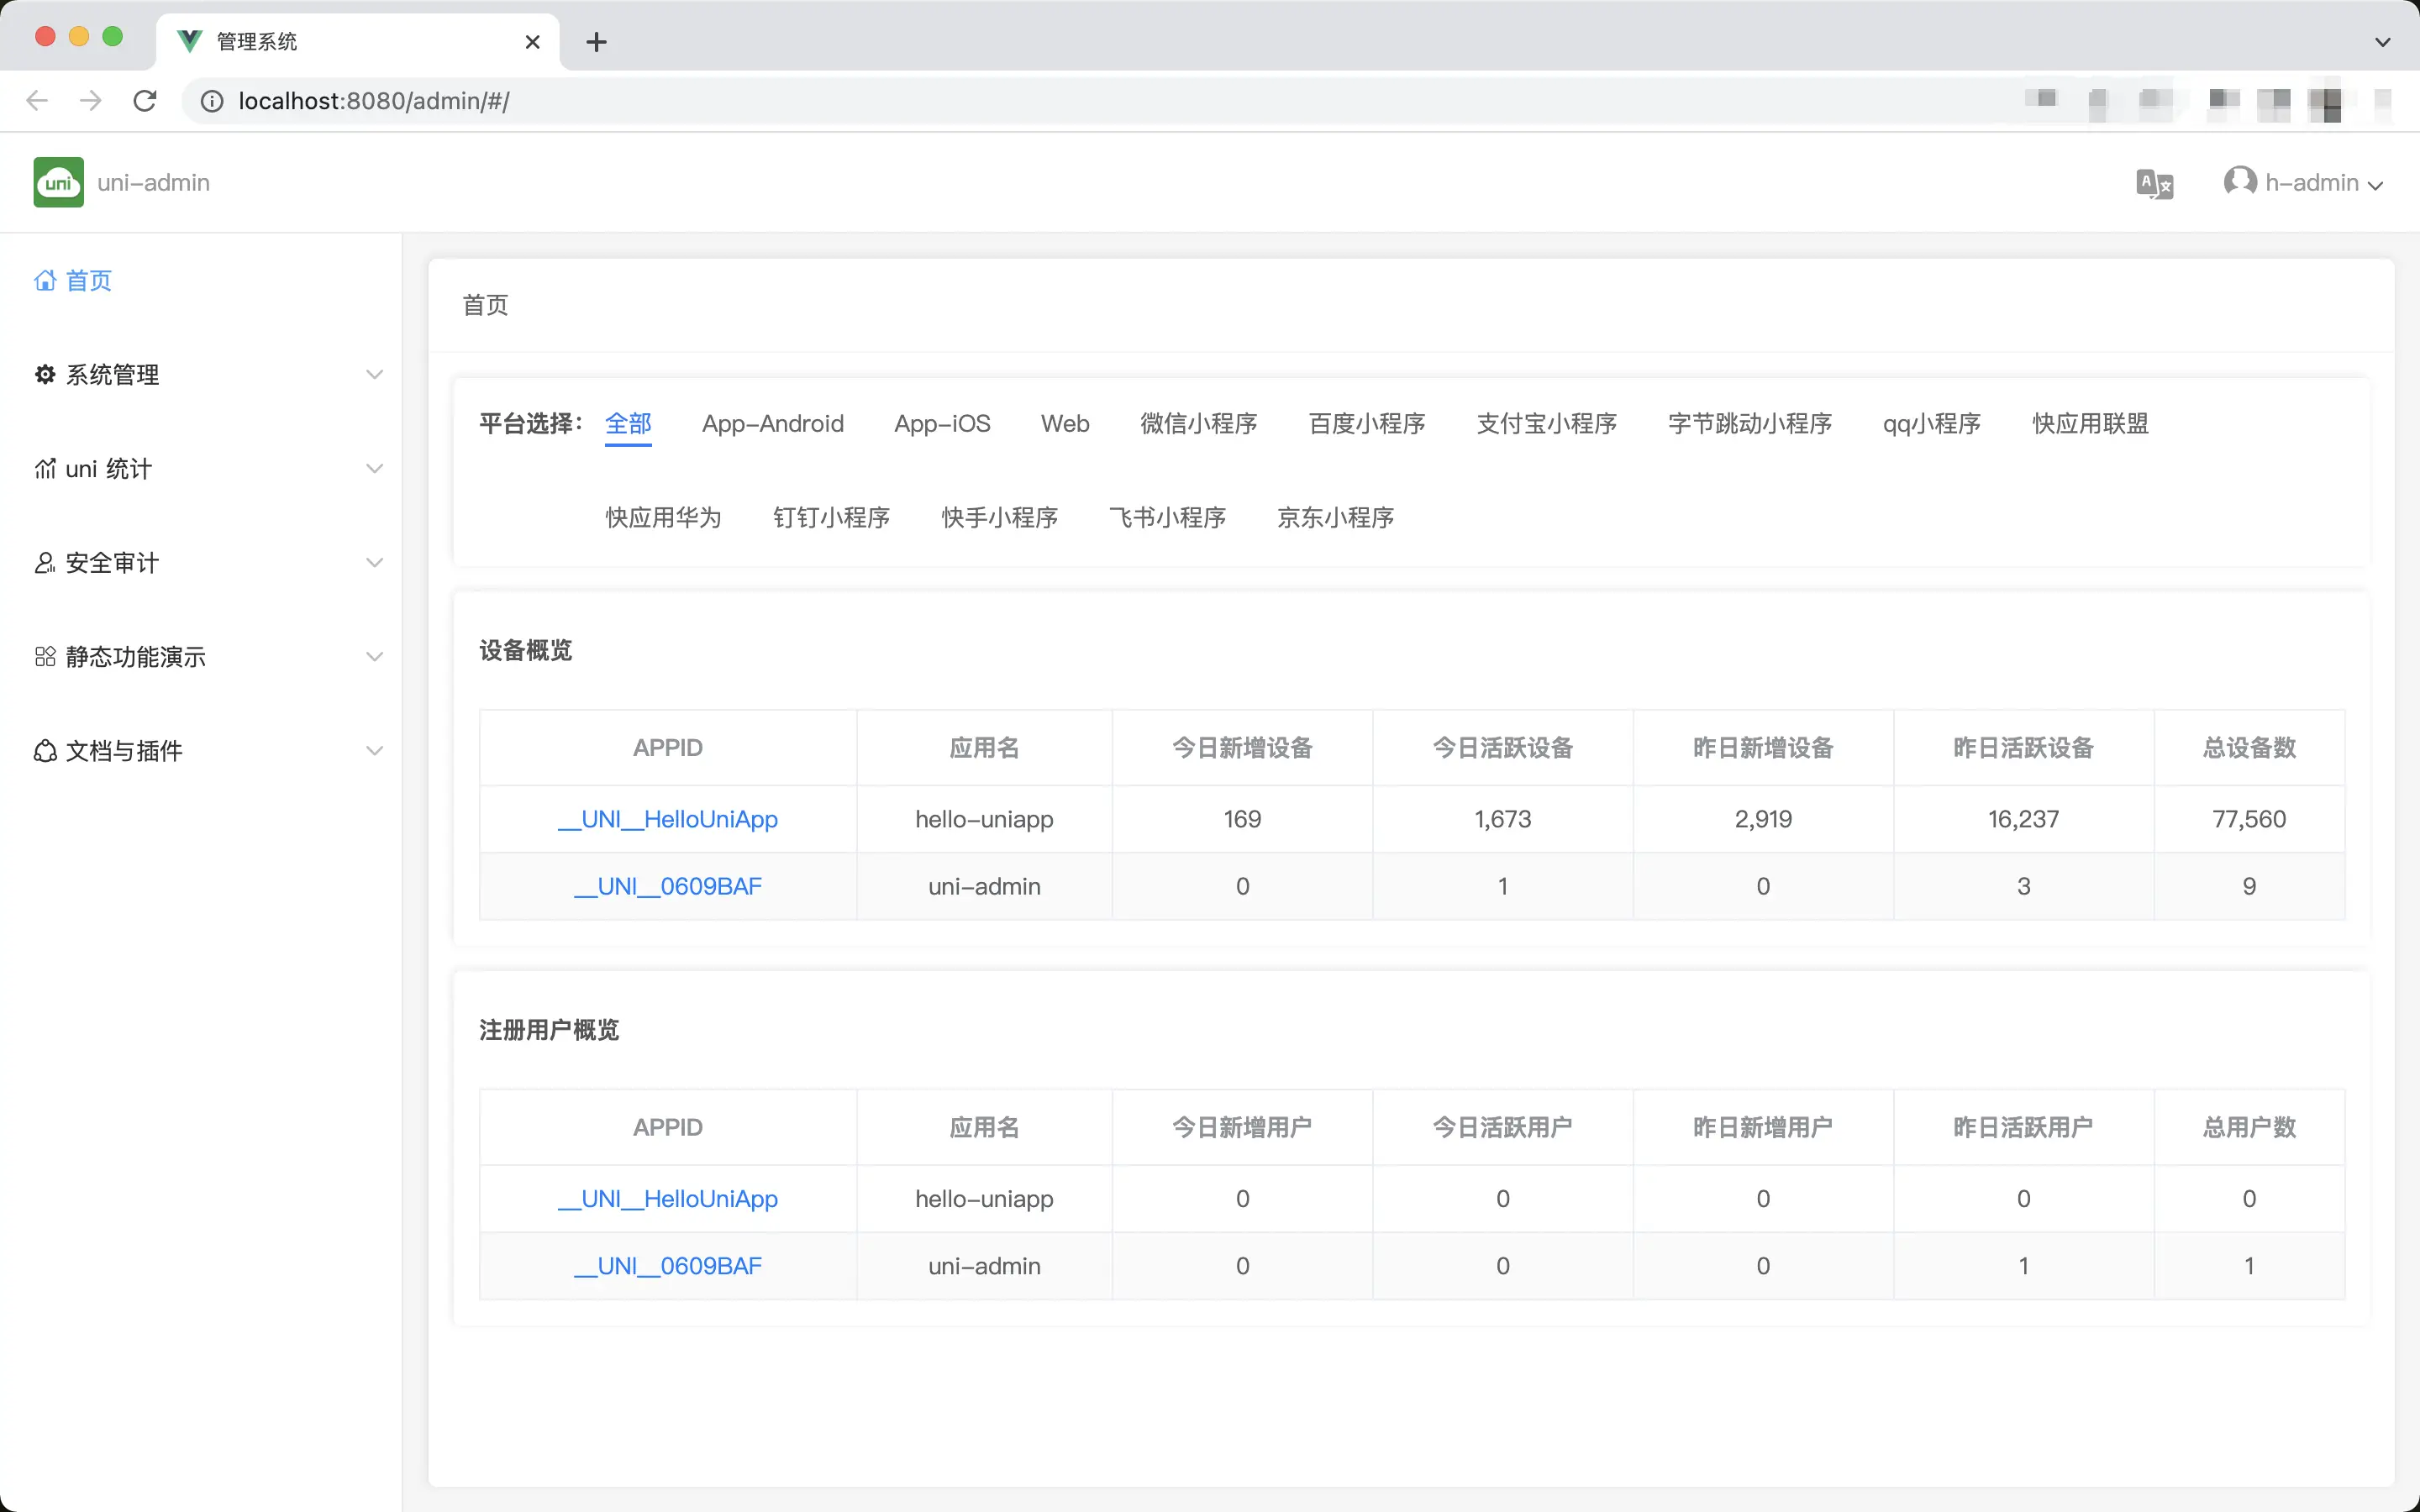Select the qq小程序 platform tab
The height and width of the screenshot is (1512, 2420).
tap(1932, 424)
